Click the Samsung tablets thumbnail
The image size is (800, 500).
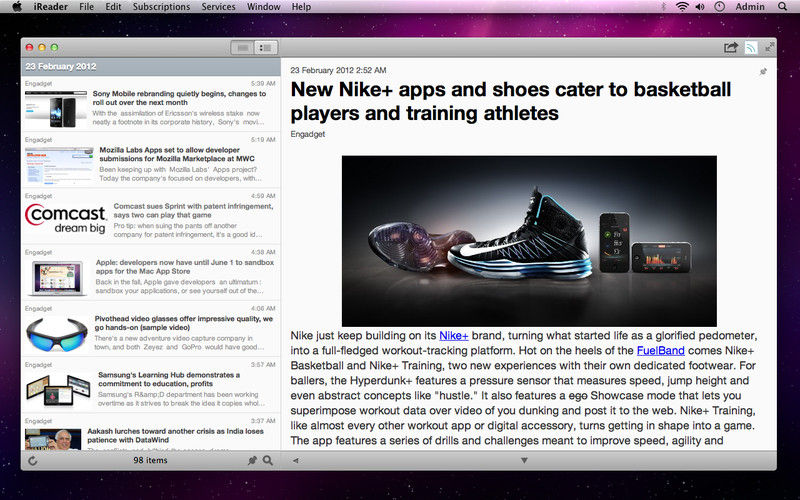pos(58,391)
